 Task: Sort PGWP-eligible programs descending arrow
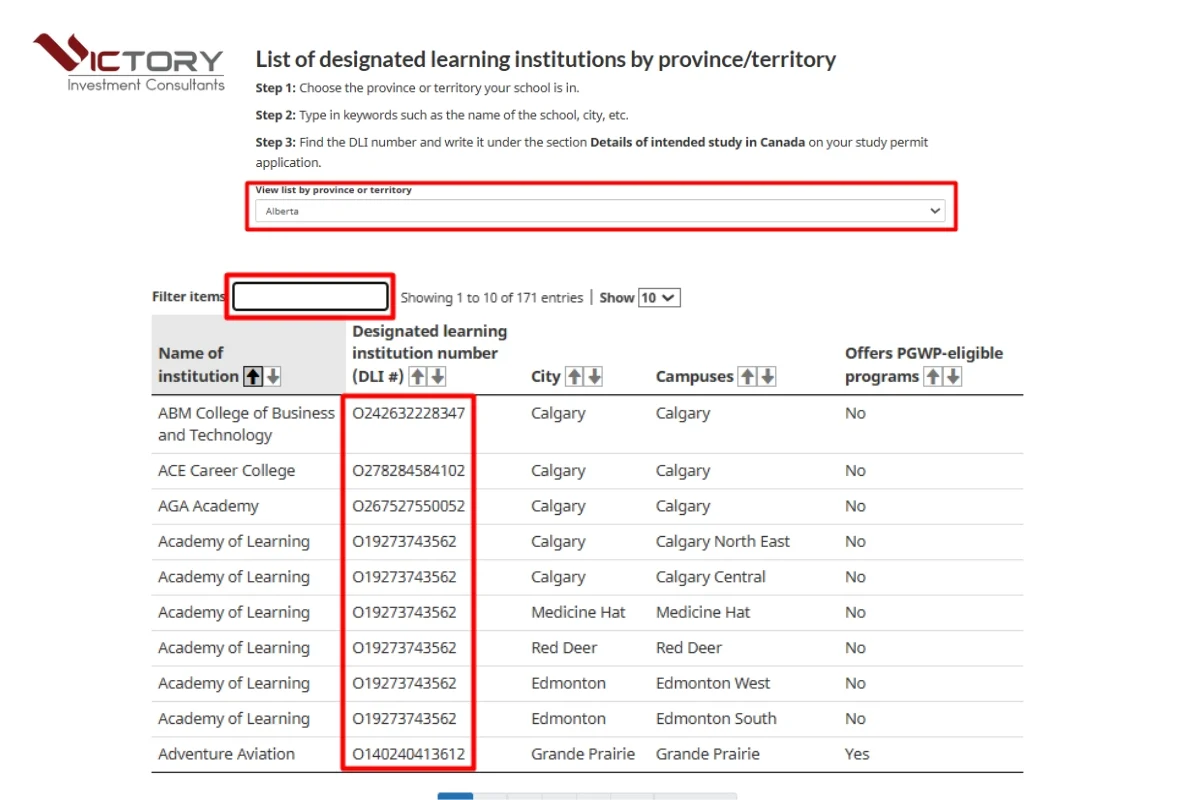click(x=953, y=376)
